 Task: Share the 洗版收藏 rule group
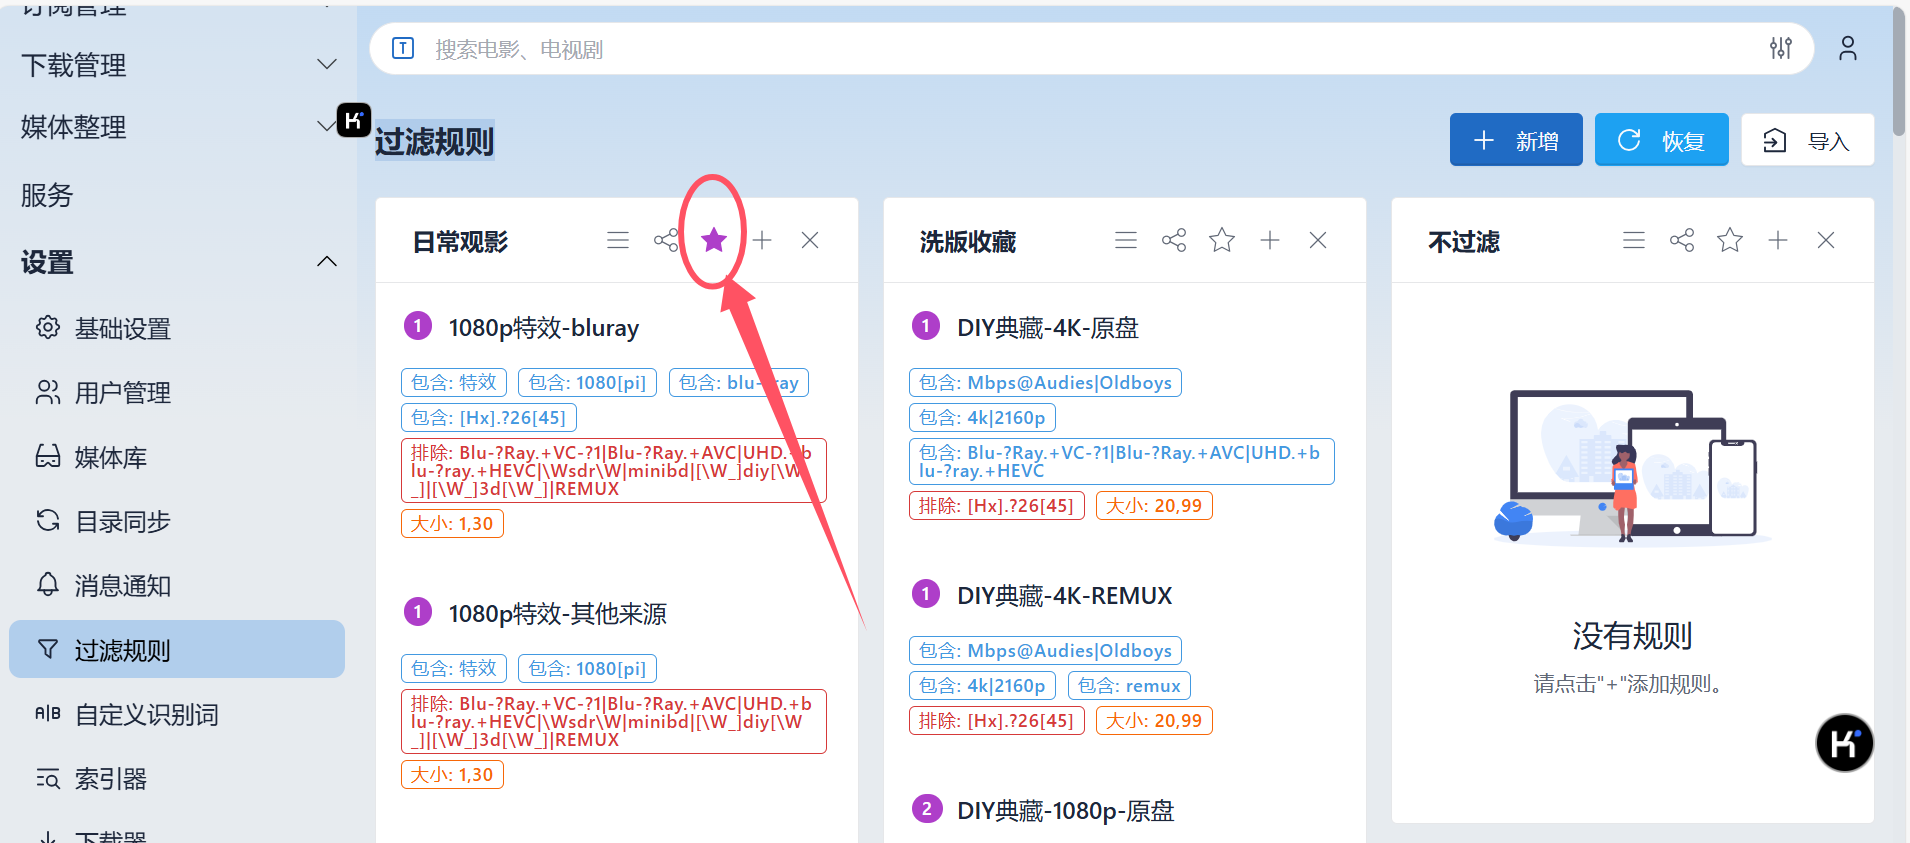(1174, 240)
